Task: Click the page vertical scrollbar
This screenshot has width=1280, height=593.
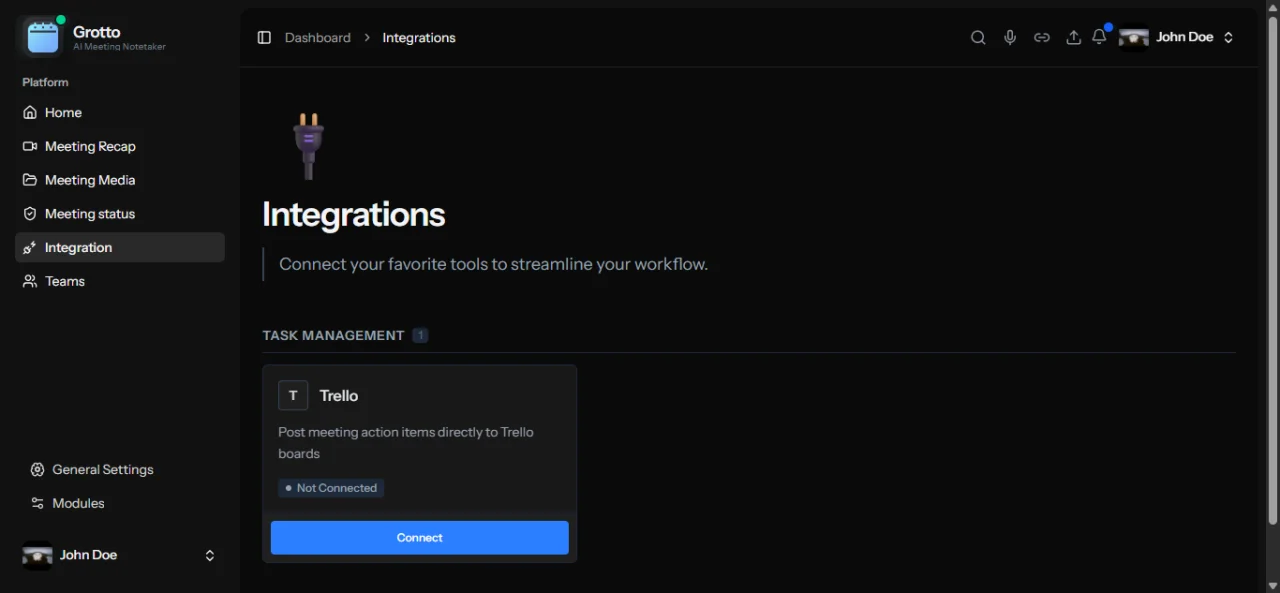Action: click(1272, 270)
